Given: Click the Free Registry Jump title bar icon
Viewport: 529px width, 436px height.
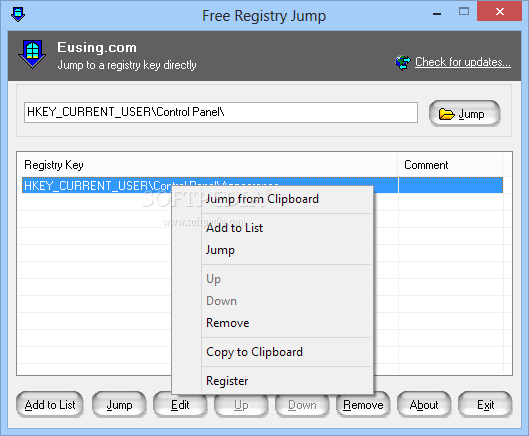Looking at the screenshot, I should pos(18,15).
